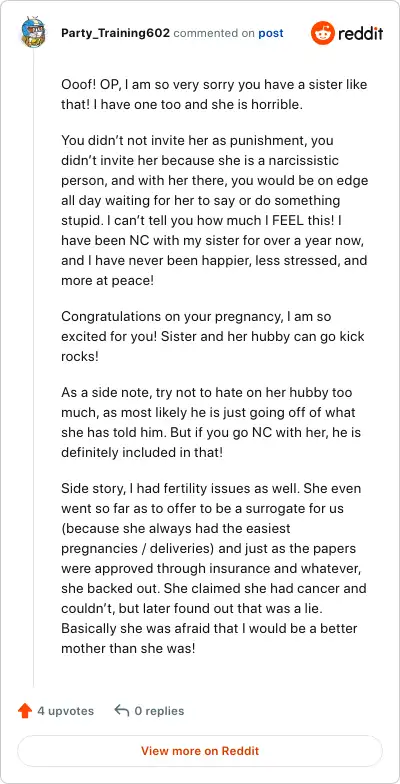400x784 pixels.
Task: Upvote the comment with orange arrow
Action: click(x=24, y=710)
